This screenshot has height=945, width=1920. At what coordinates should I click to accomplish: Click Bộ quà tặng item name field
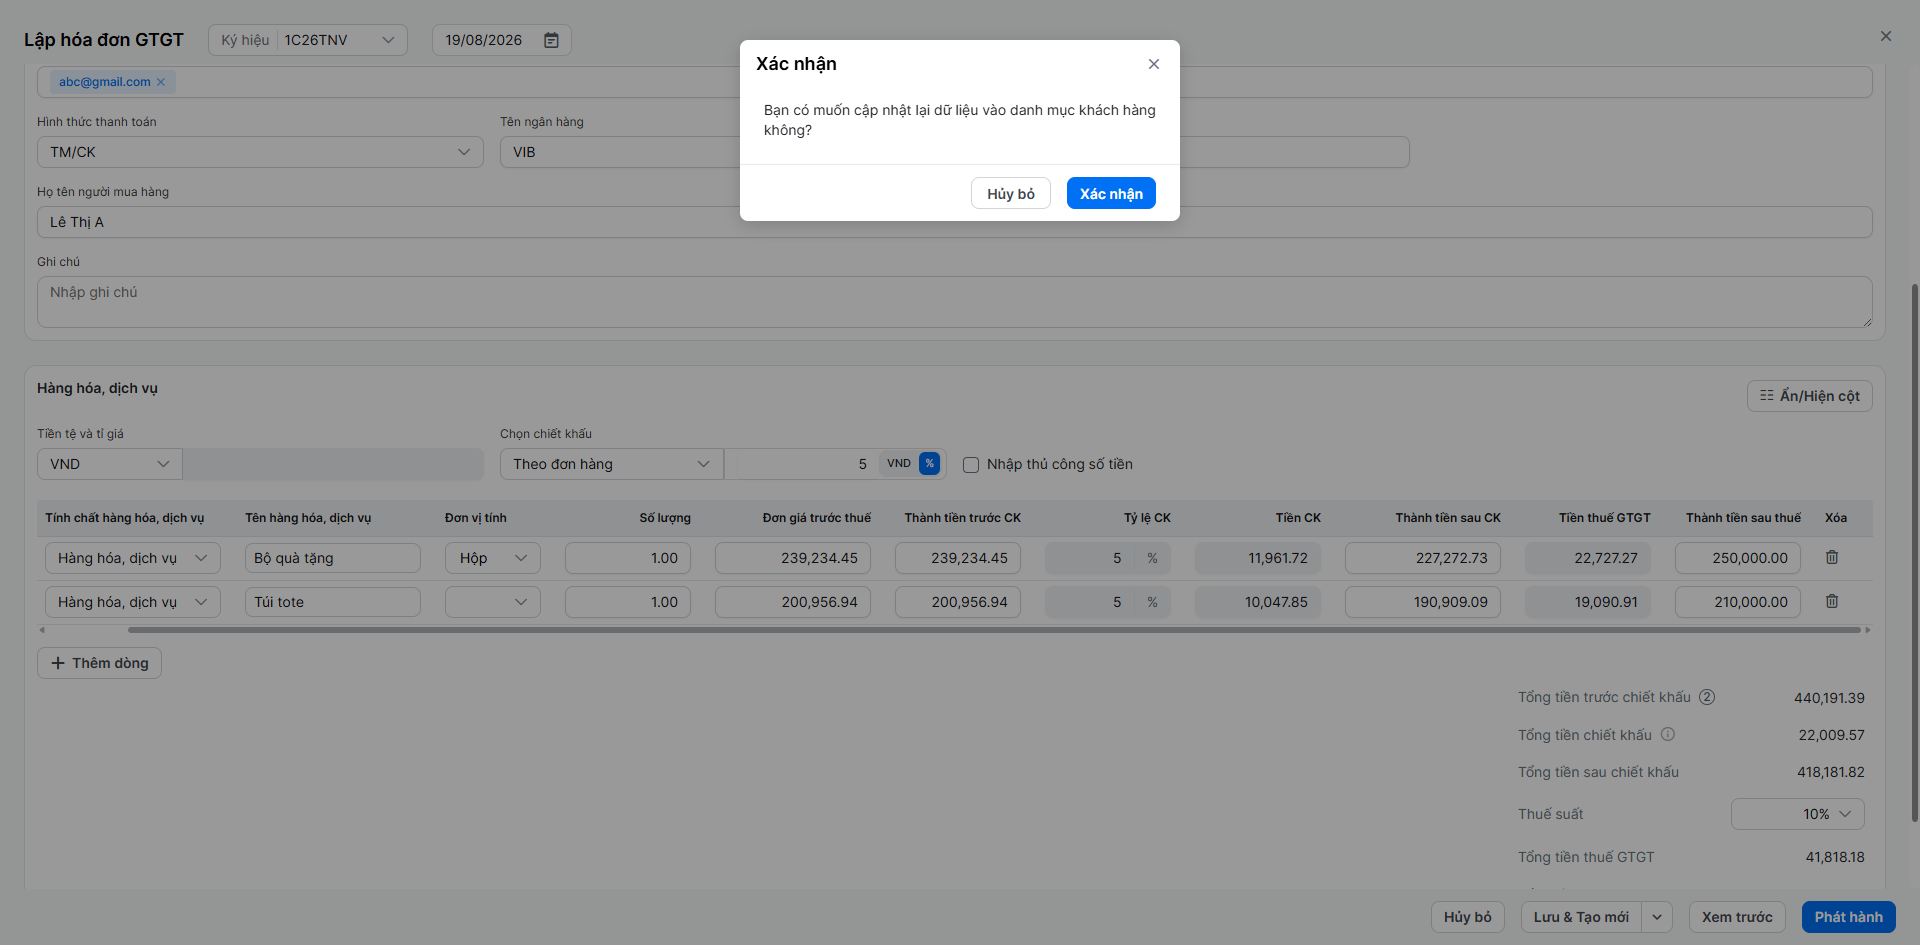(x=333, y=558)
